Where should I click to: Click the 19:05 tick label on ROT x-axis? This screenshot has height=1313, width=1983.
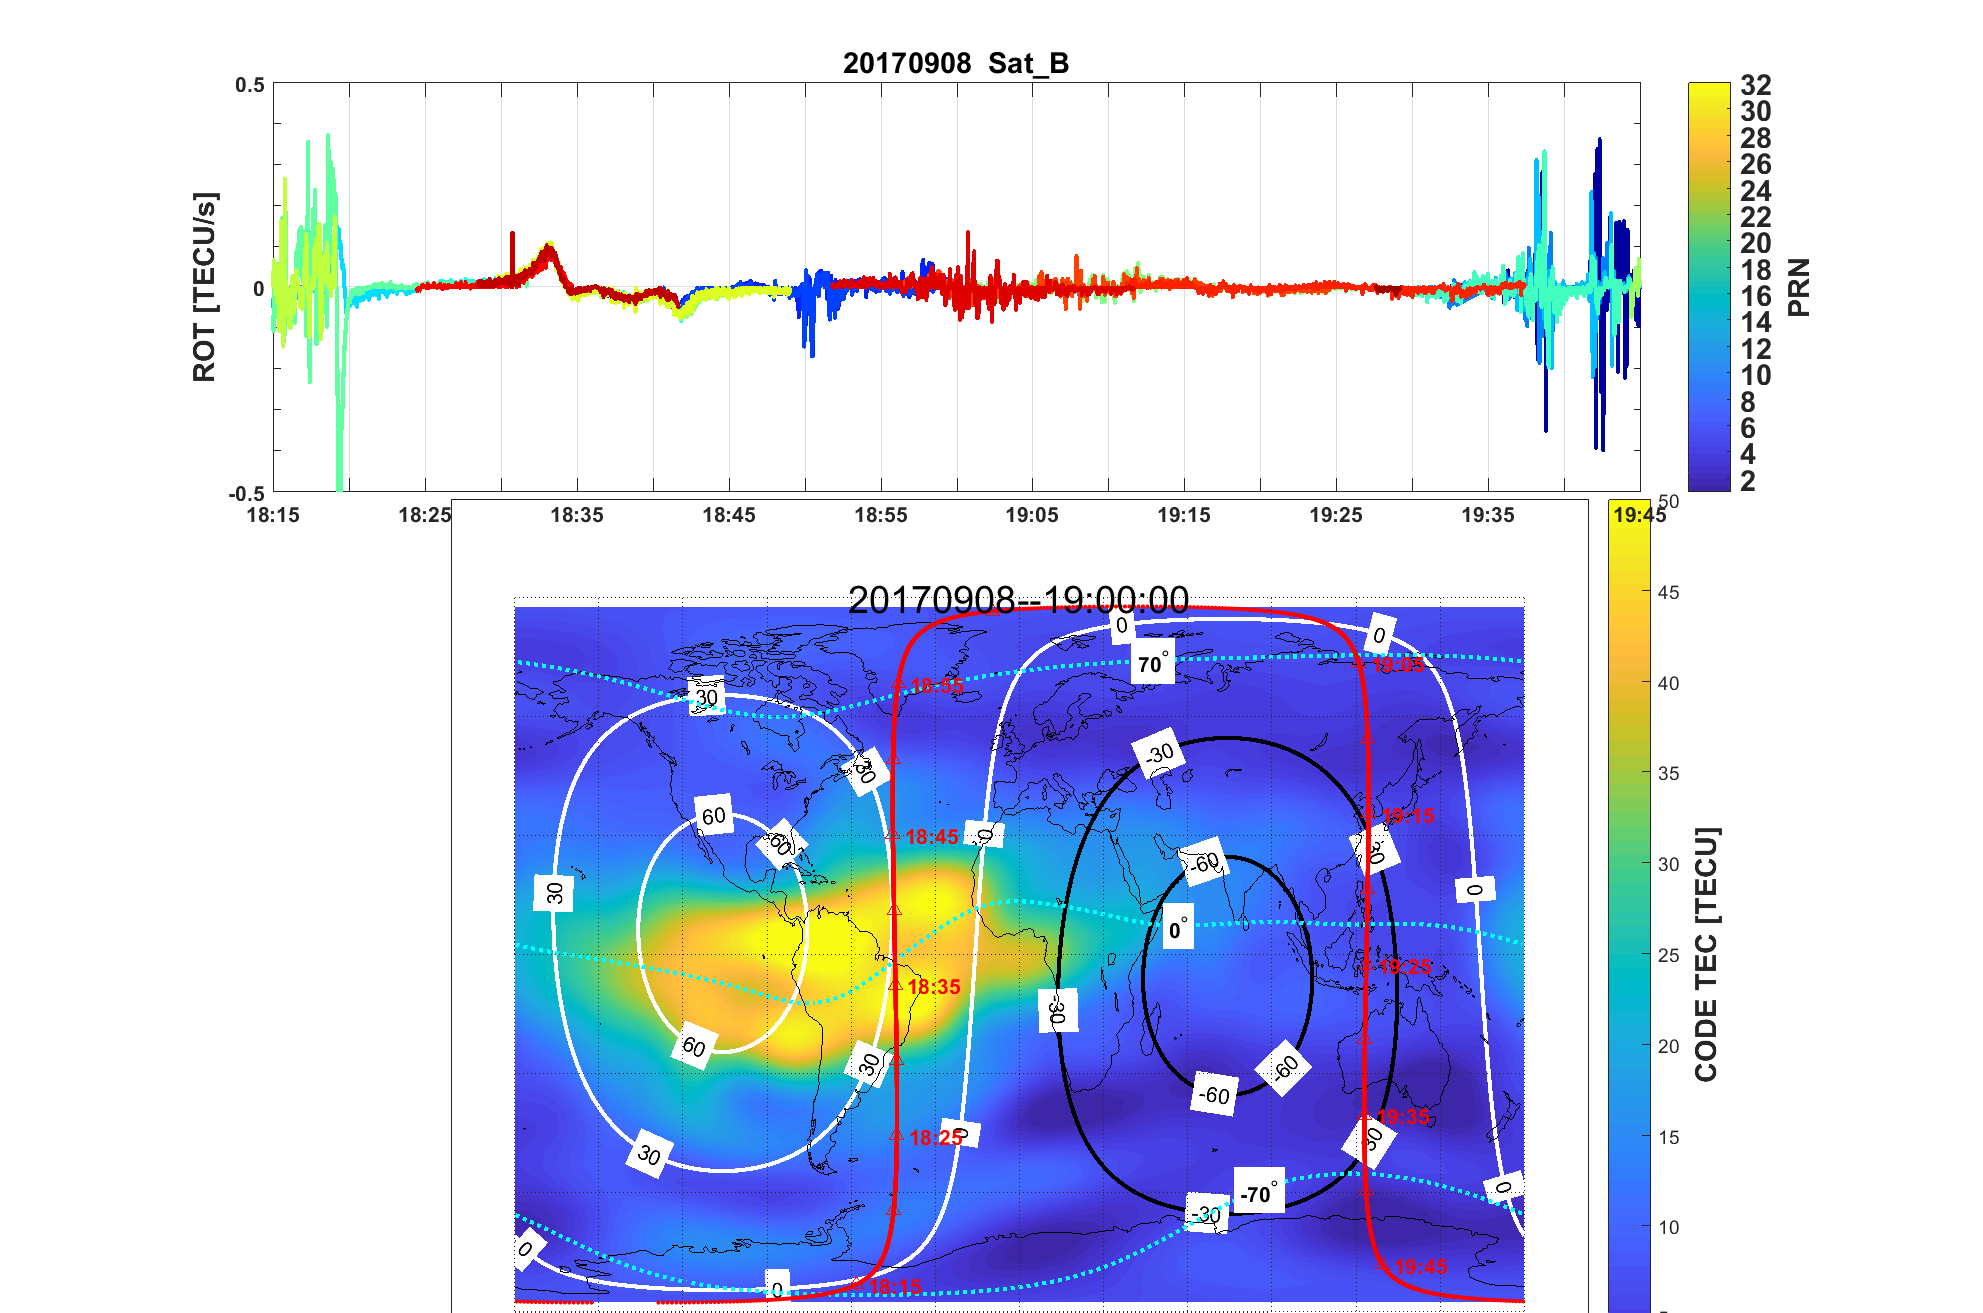point(1031,515)
